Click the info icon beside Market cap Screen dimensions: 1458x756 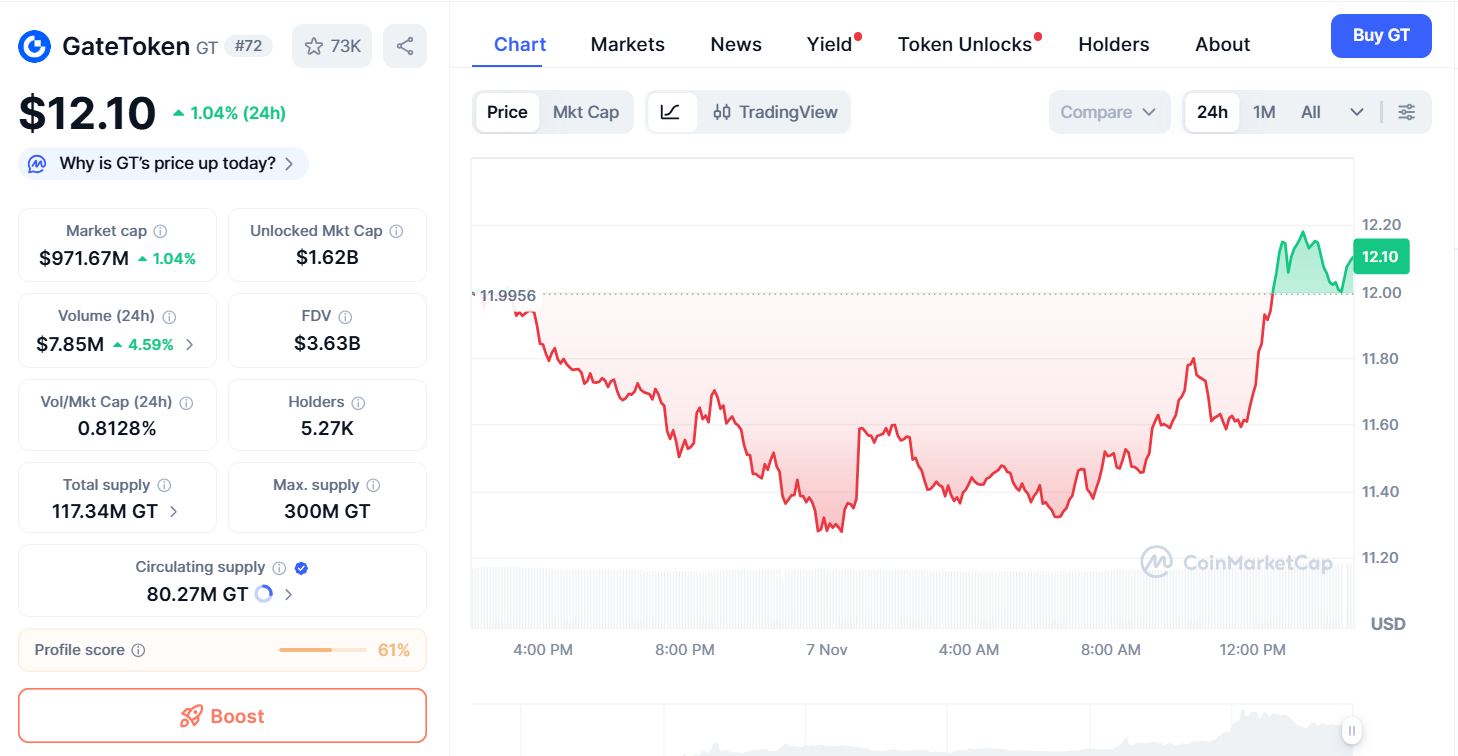162,230
